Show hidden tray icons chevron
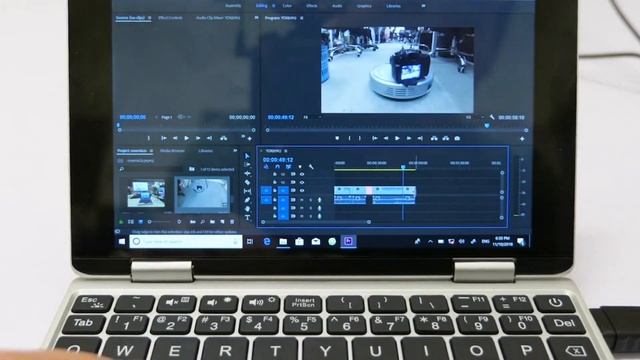The height and width of the screenshot is (360, 640). click(x=430, y=242)
